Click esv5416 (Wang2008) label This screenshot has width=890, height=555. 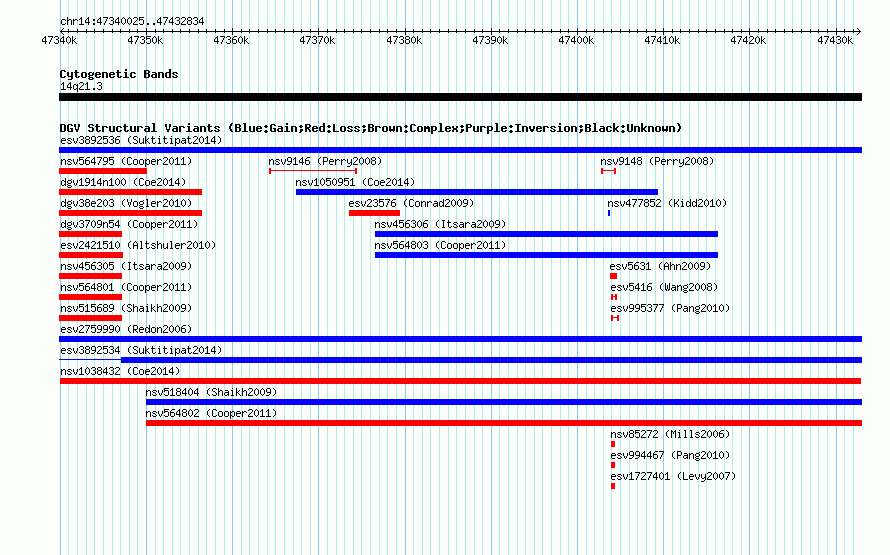click(x=664, y=287)
